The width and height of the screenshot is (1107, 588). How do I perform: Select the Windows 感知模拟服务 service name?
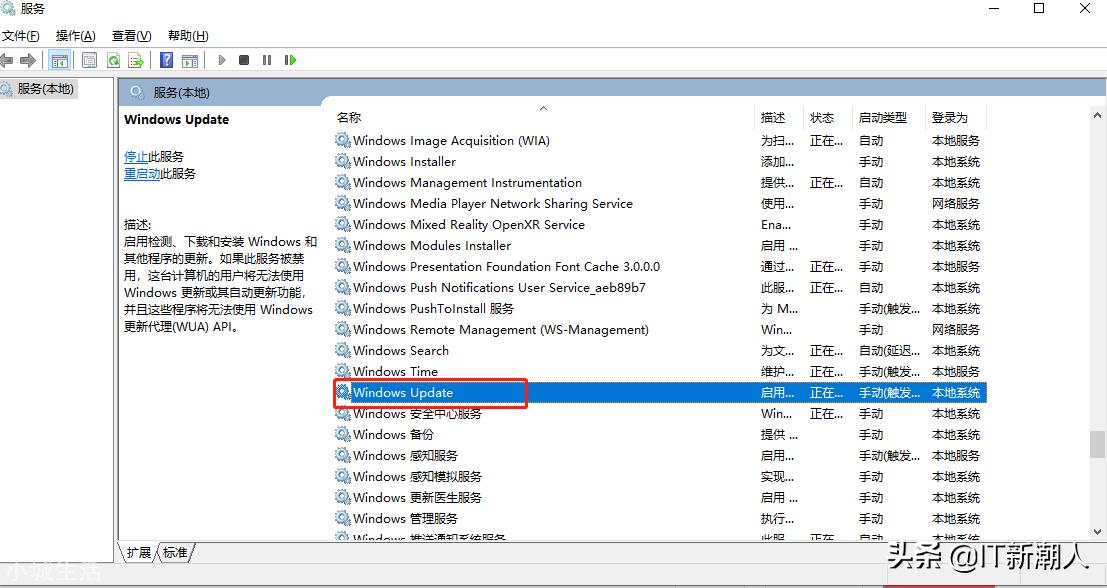click(417, 476)
